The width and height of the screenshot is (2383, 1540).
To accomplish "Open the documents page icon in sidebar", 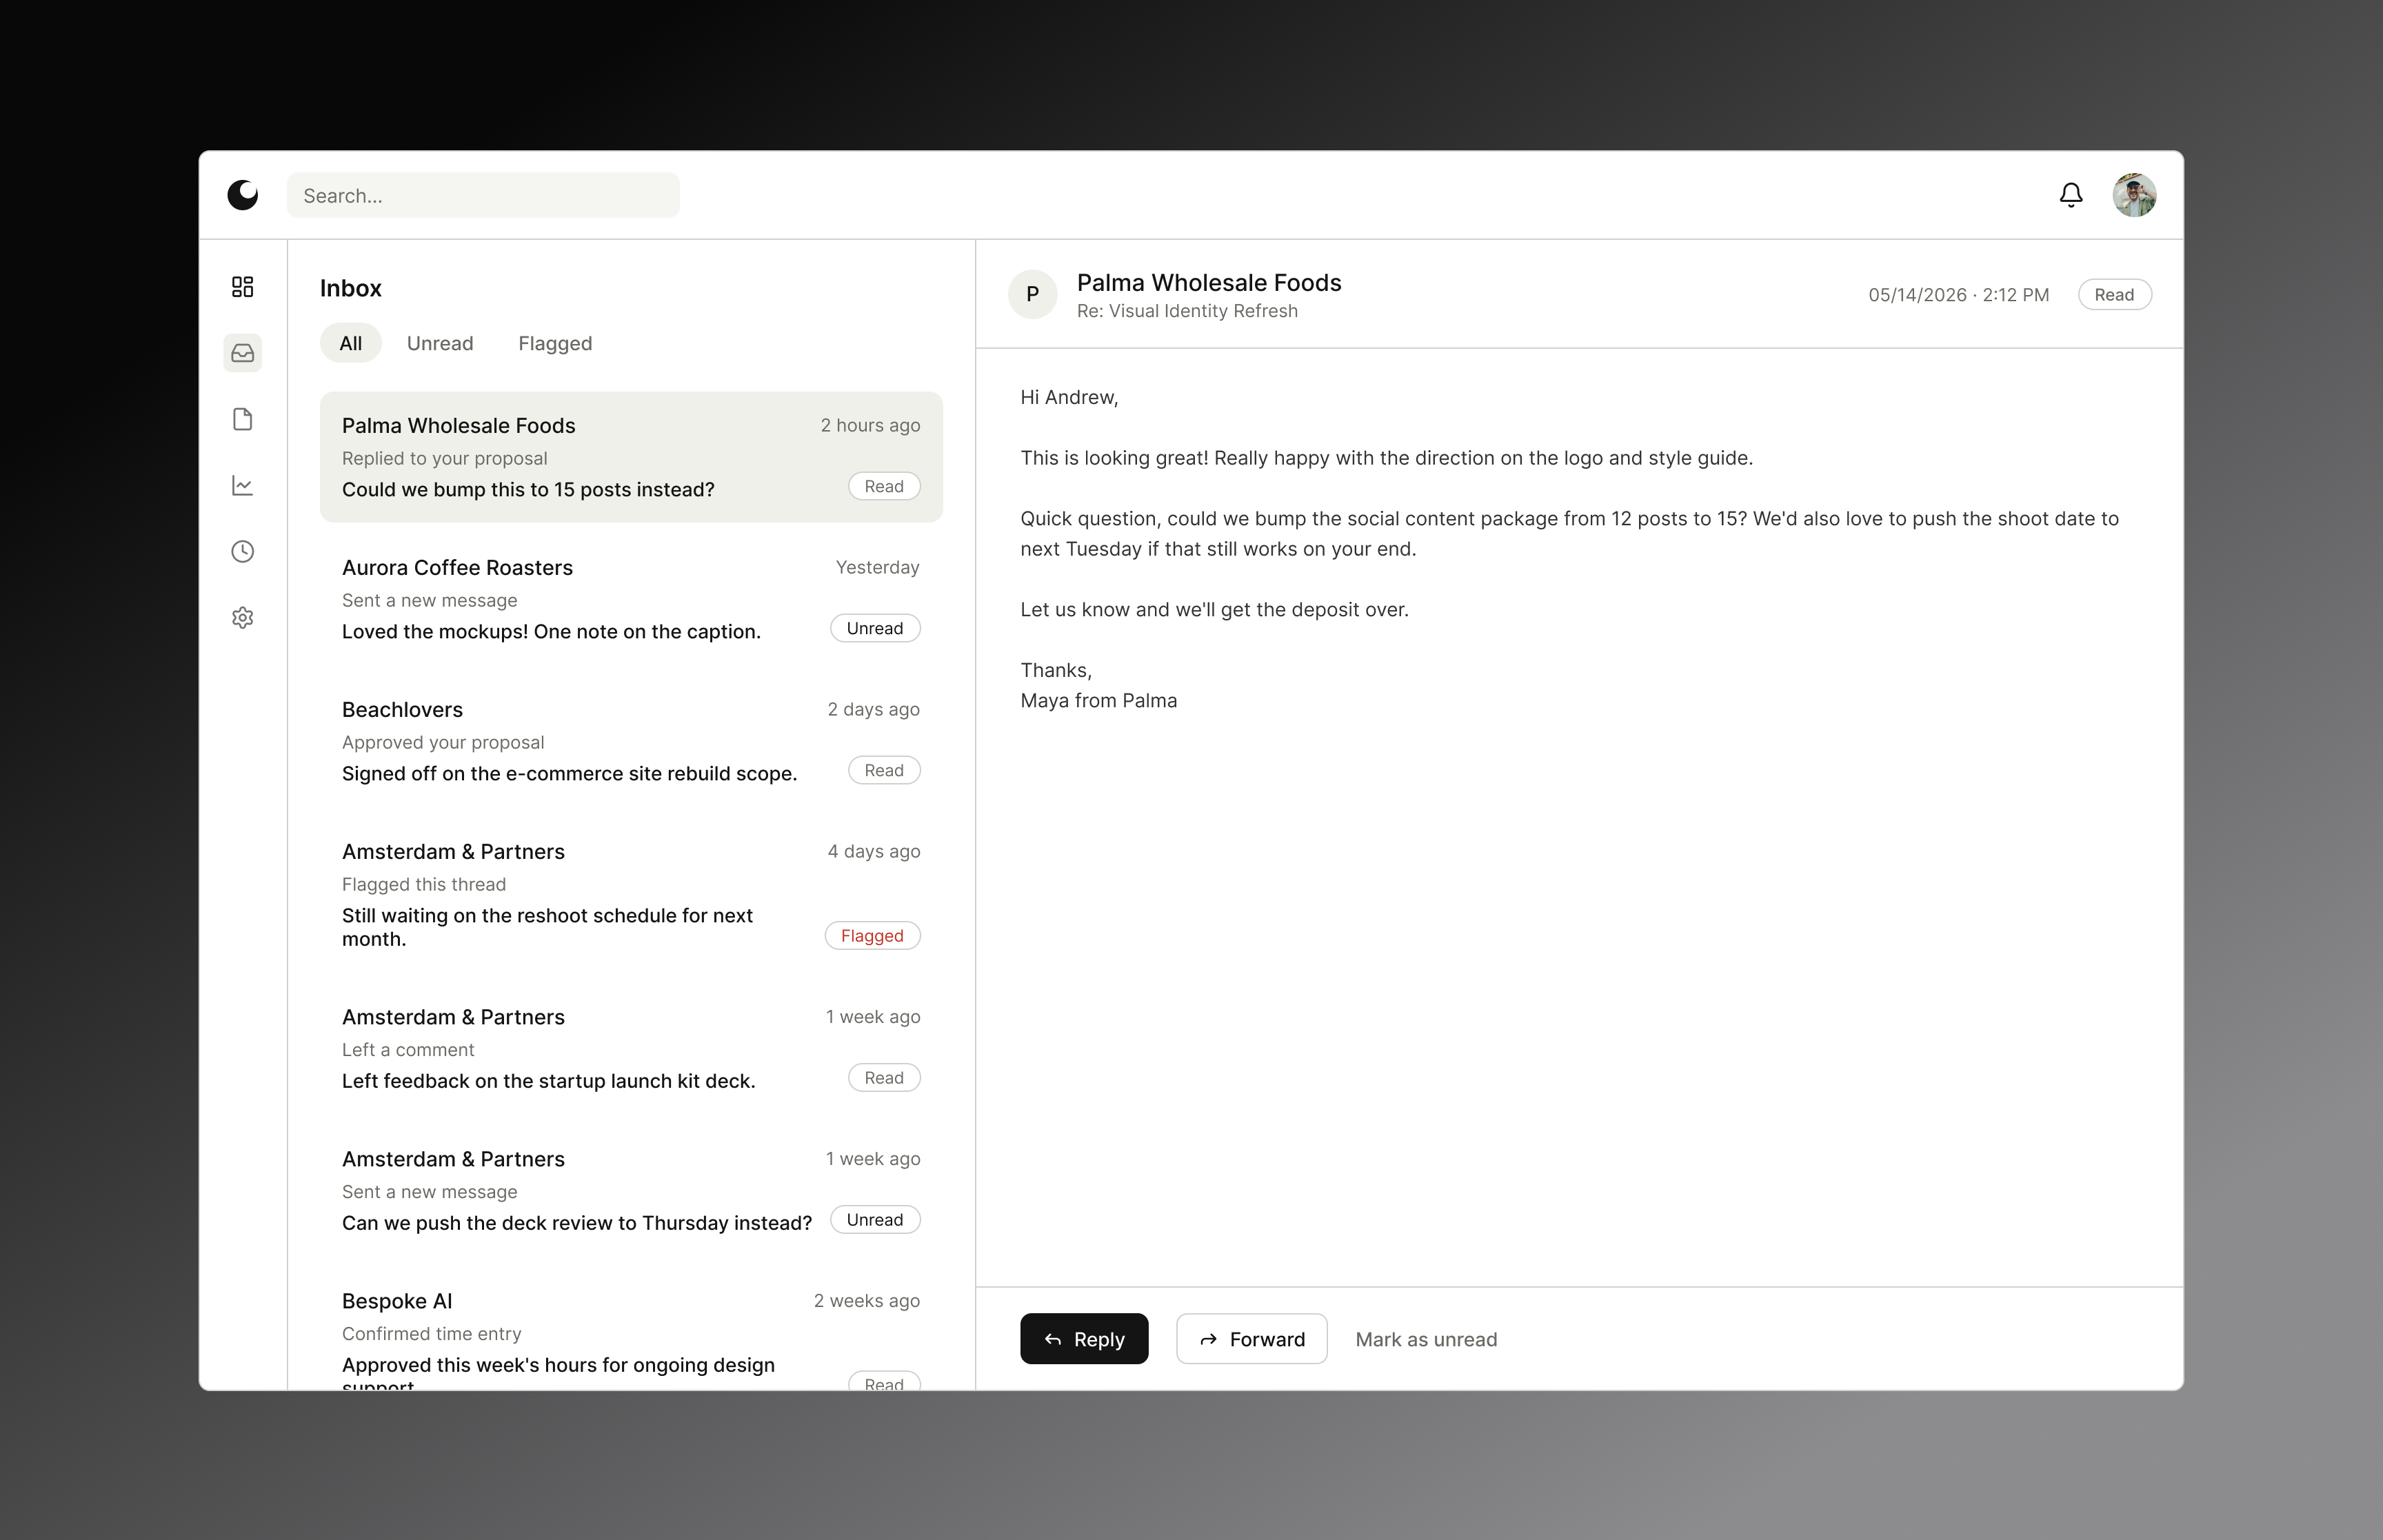I will 242,419.
